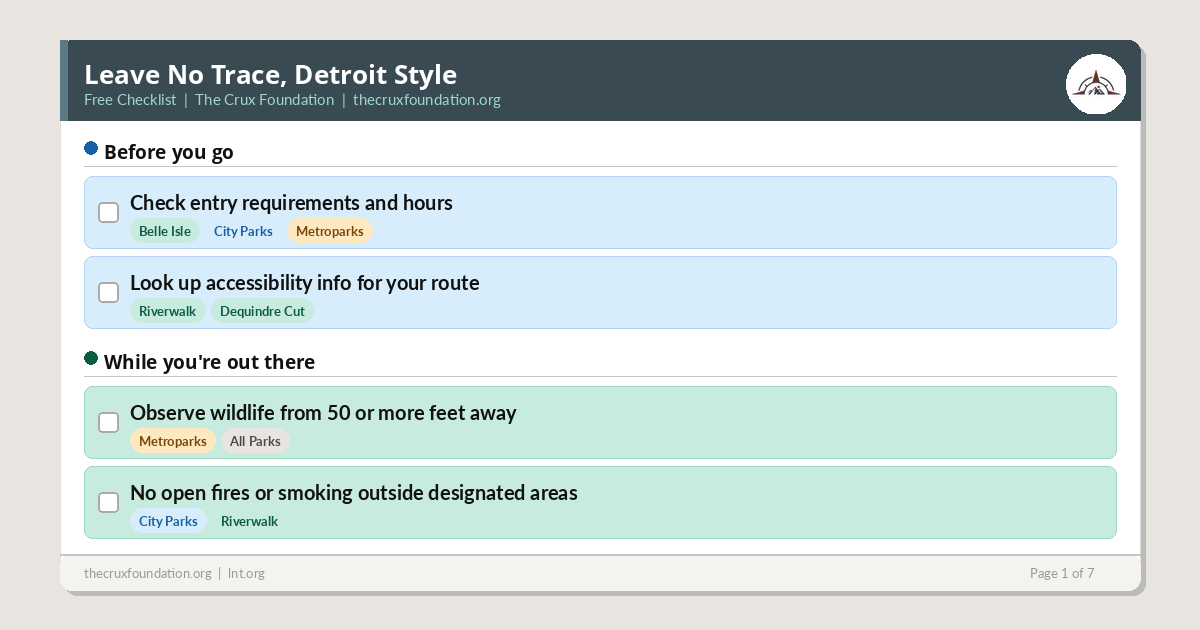Click the Crux Foundation mountain logo

click(1096, 84)
